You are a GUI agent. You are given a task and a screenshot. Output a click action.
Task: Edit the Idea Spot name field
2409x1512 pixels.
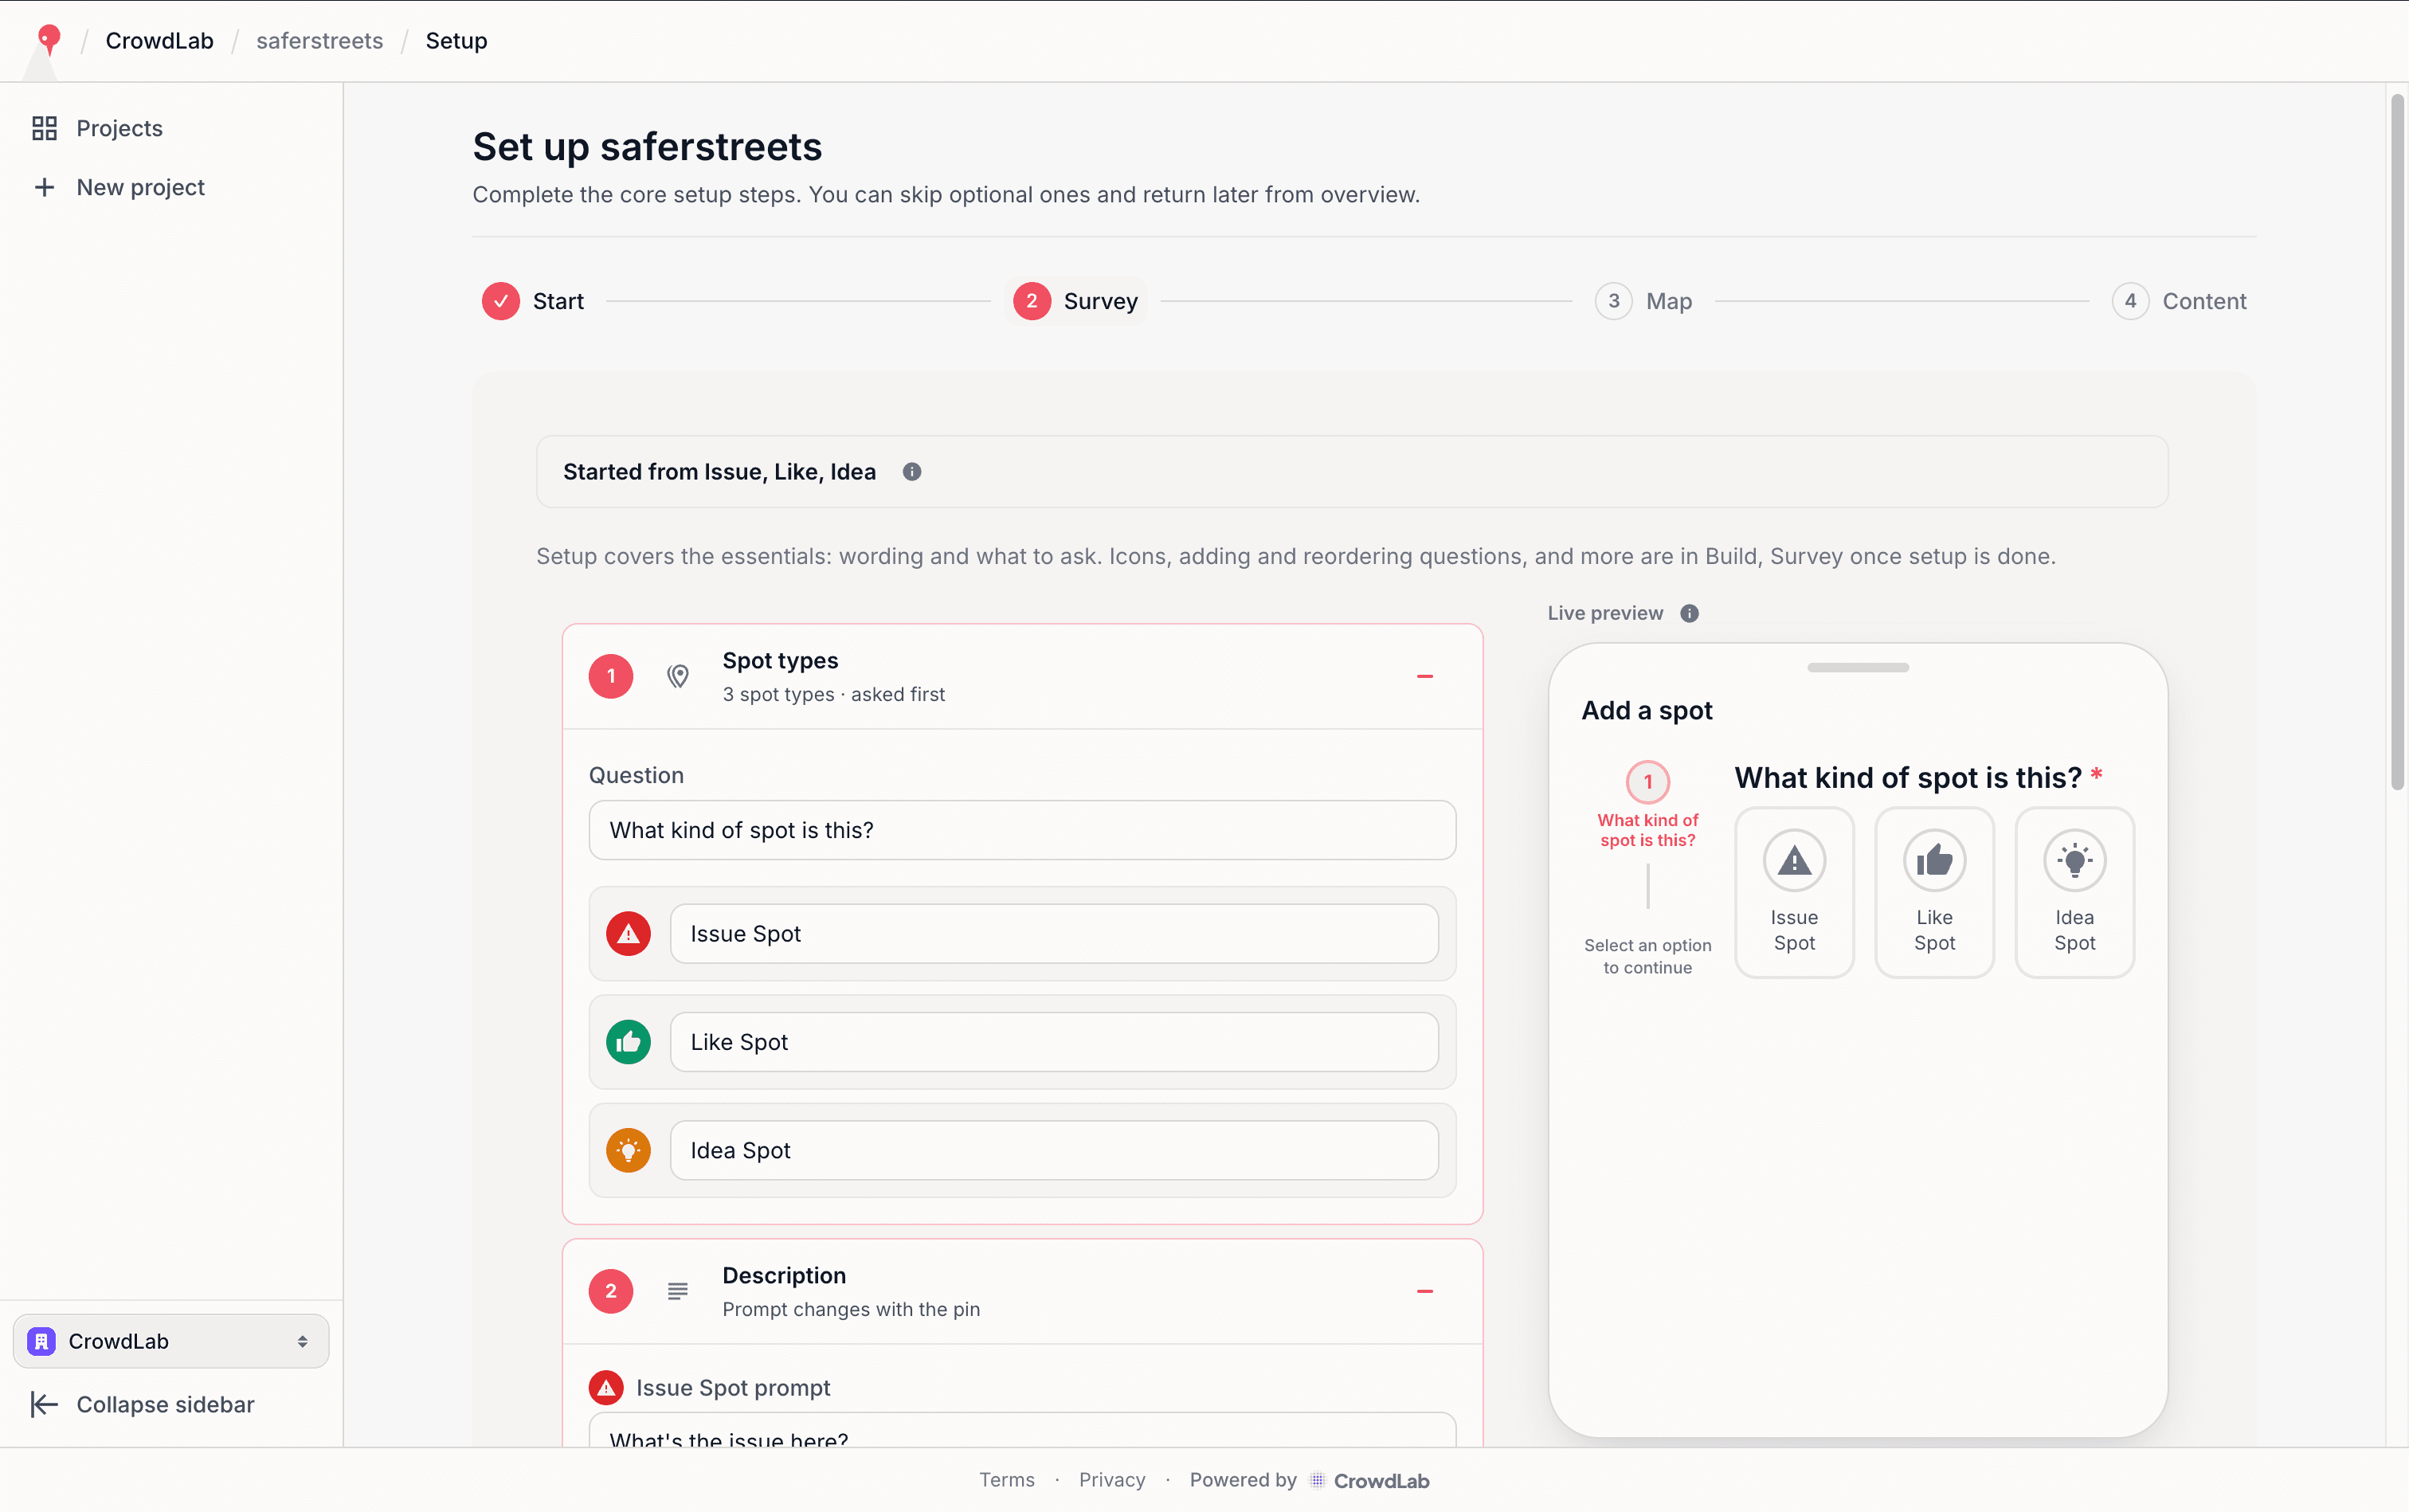[x=1054, y=1150]
